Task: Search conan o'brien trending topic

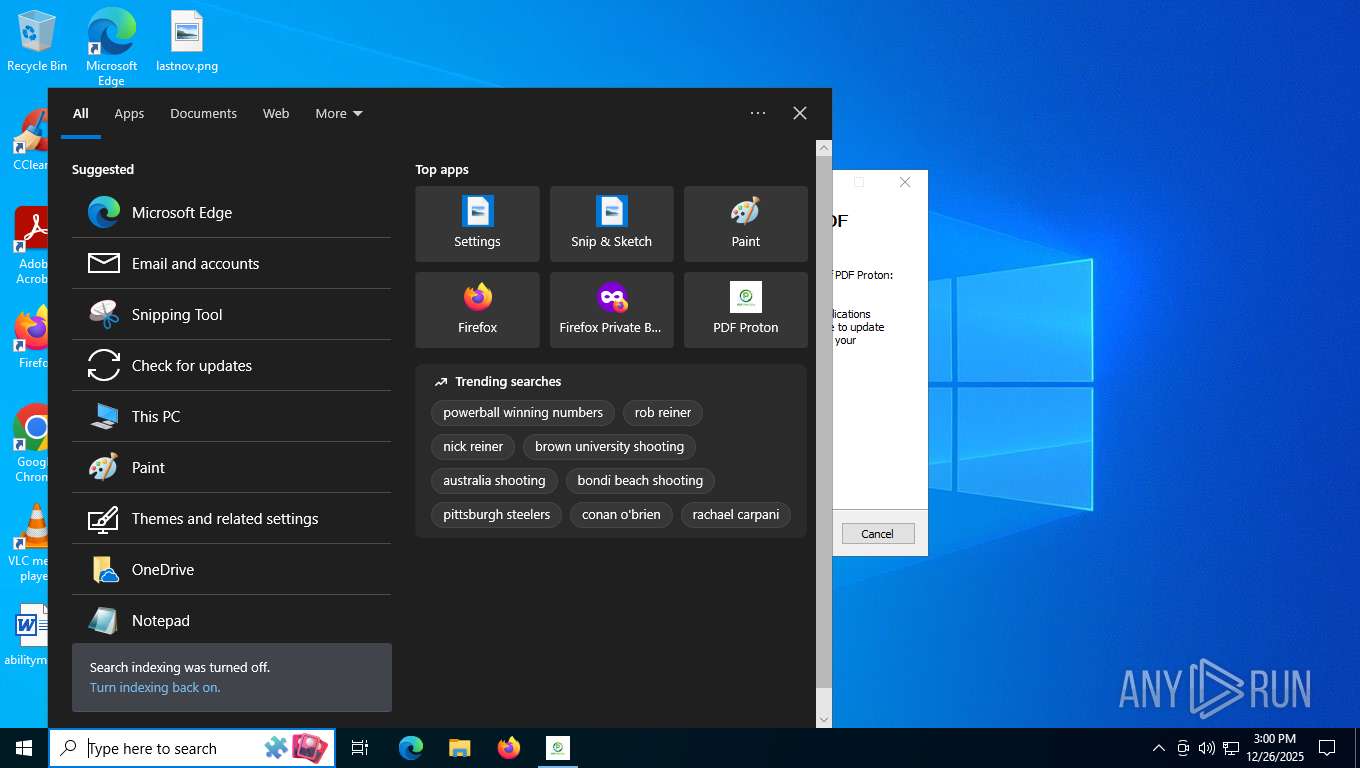Action: click(x=621, y=514)
